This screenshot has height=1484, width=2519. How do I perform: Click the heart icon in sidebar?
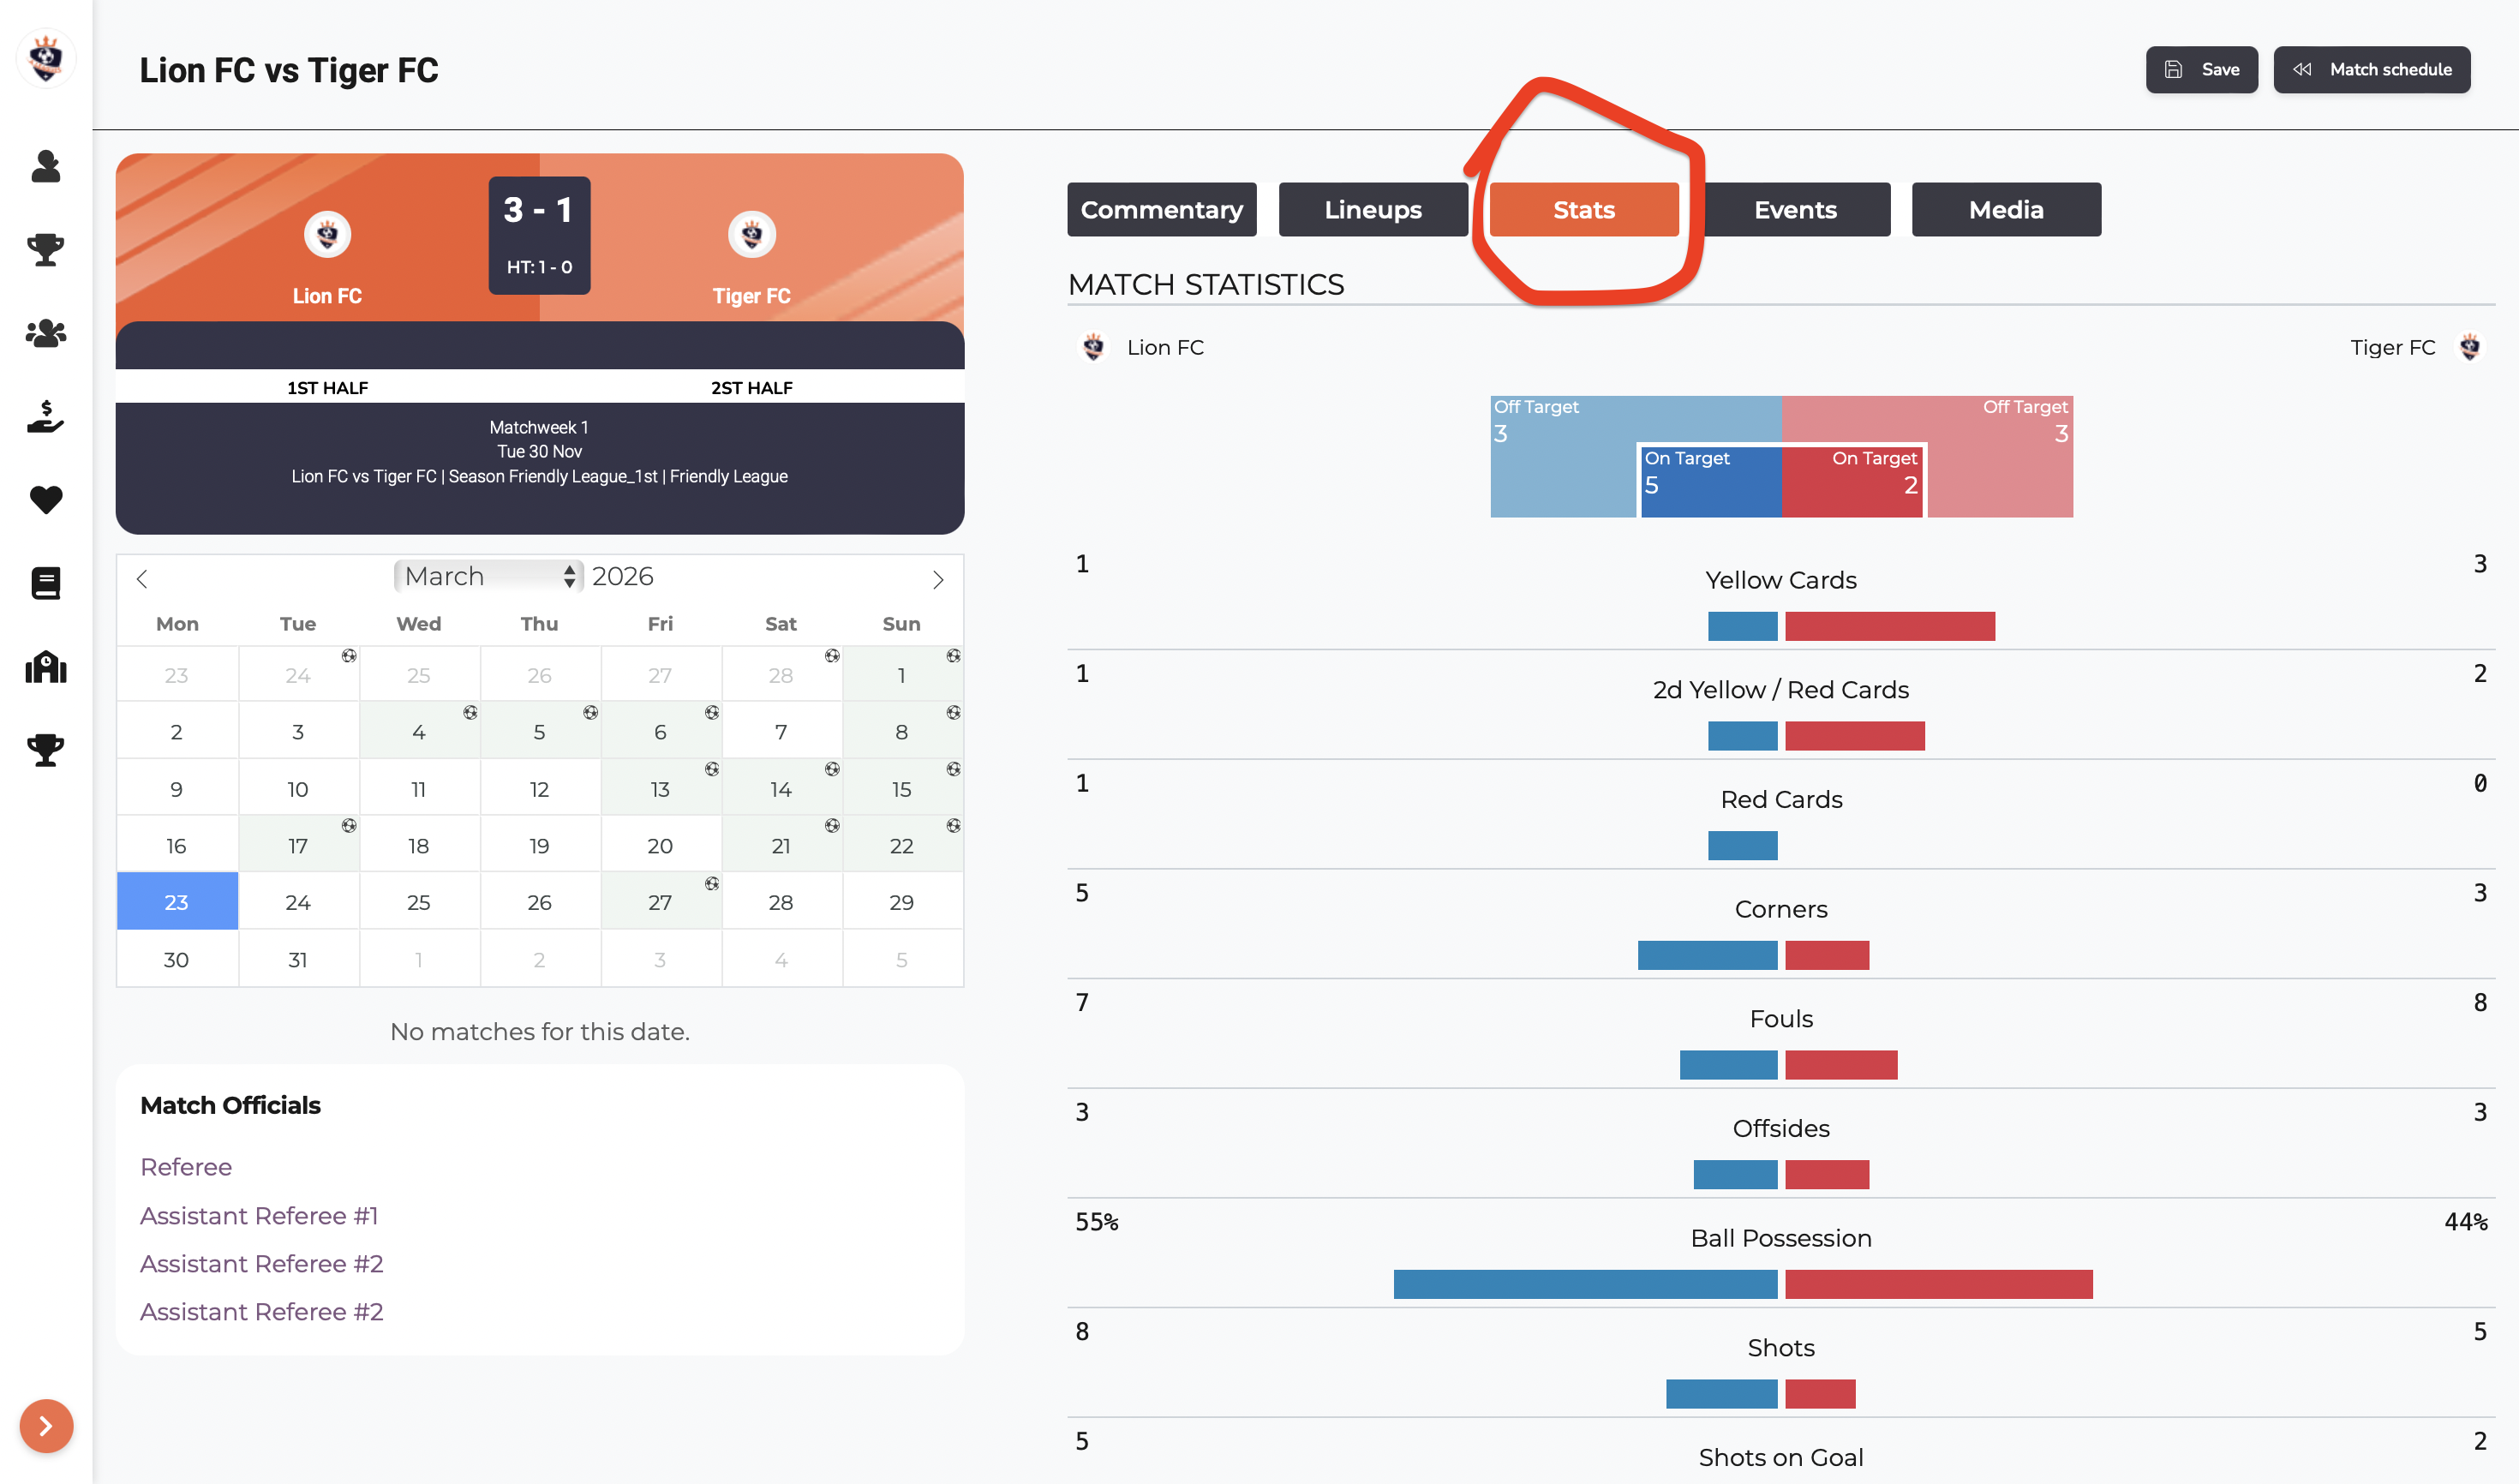coord(46,499)
